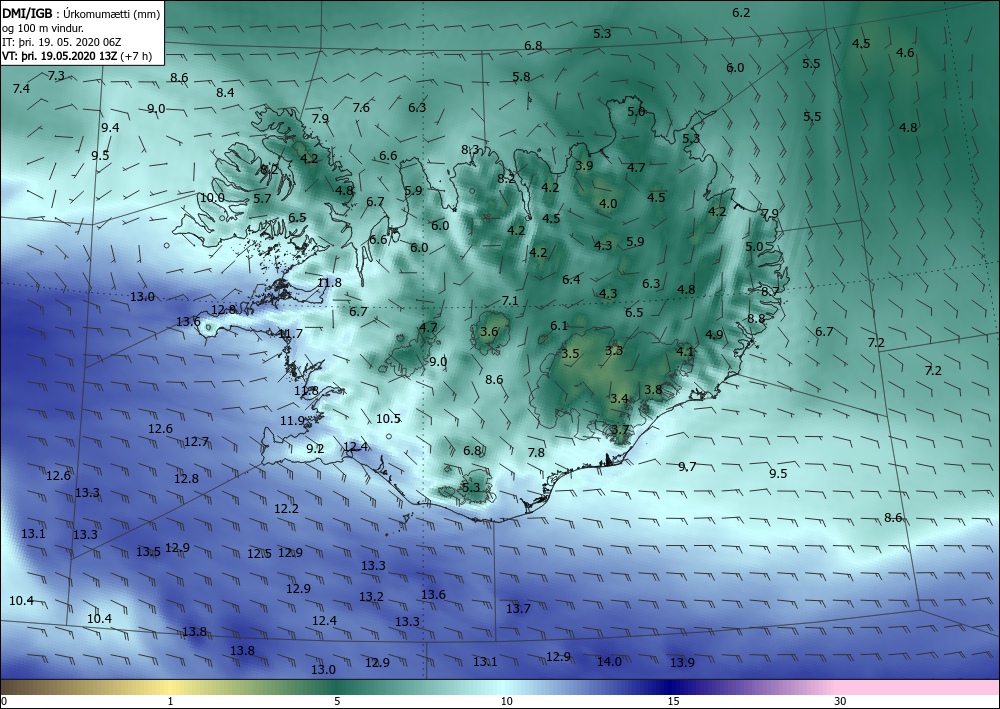This screenshot has height=709, width=1000.
Task: Click the 'og 100 m vindur.' legend line
Action: click(x=43, y=28)
